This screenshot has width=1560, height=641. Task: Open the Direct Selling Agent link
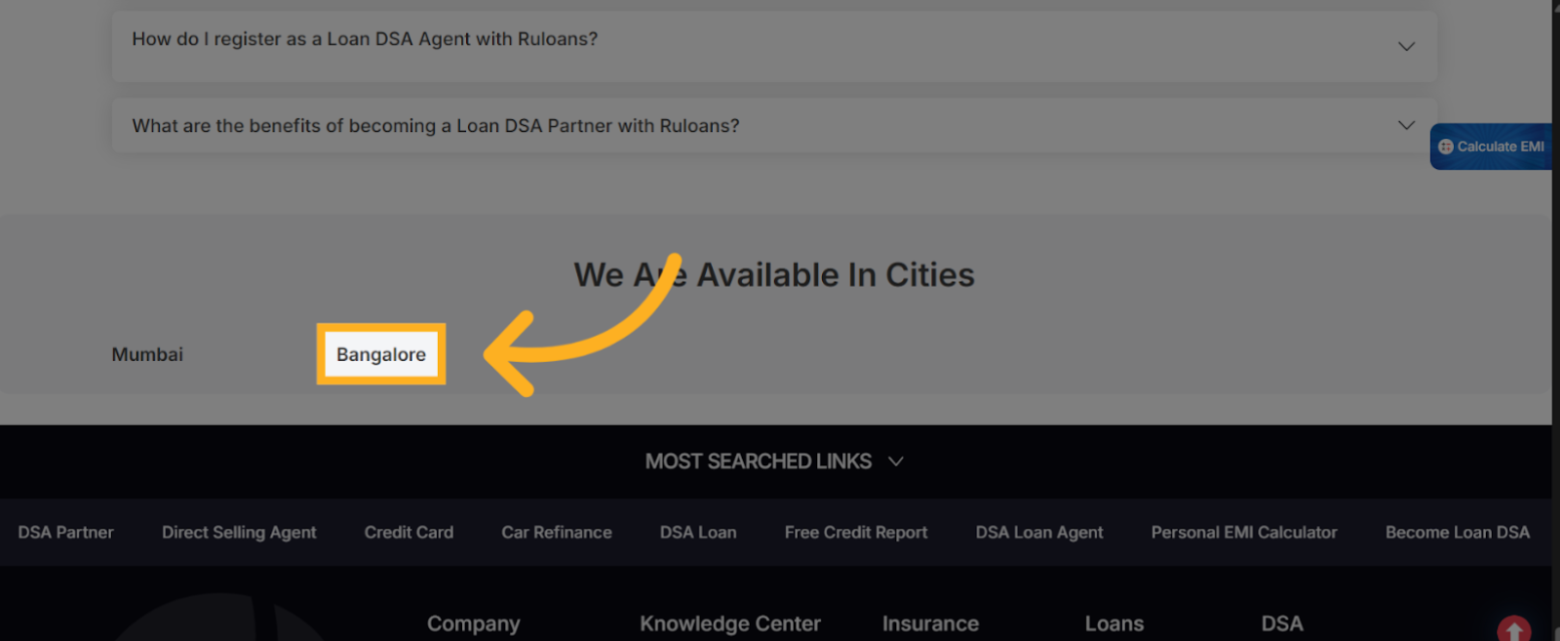(239, 532)
